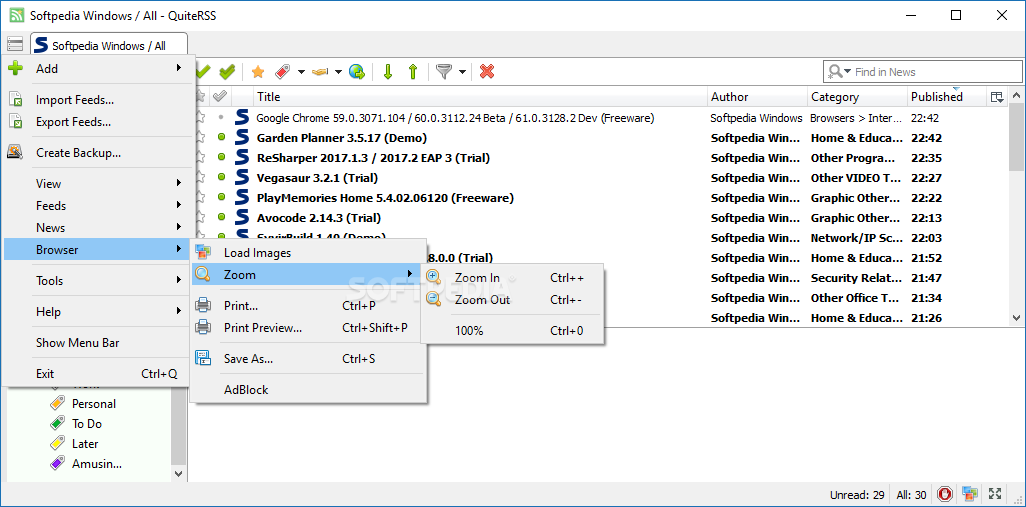Expand the View submenu
1026x507 pixels.
[x=179, y=184]
